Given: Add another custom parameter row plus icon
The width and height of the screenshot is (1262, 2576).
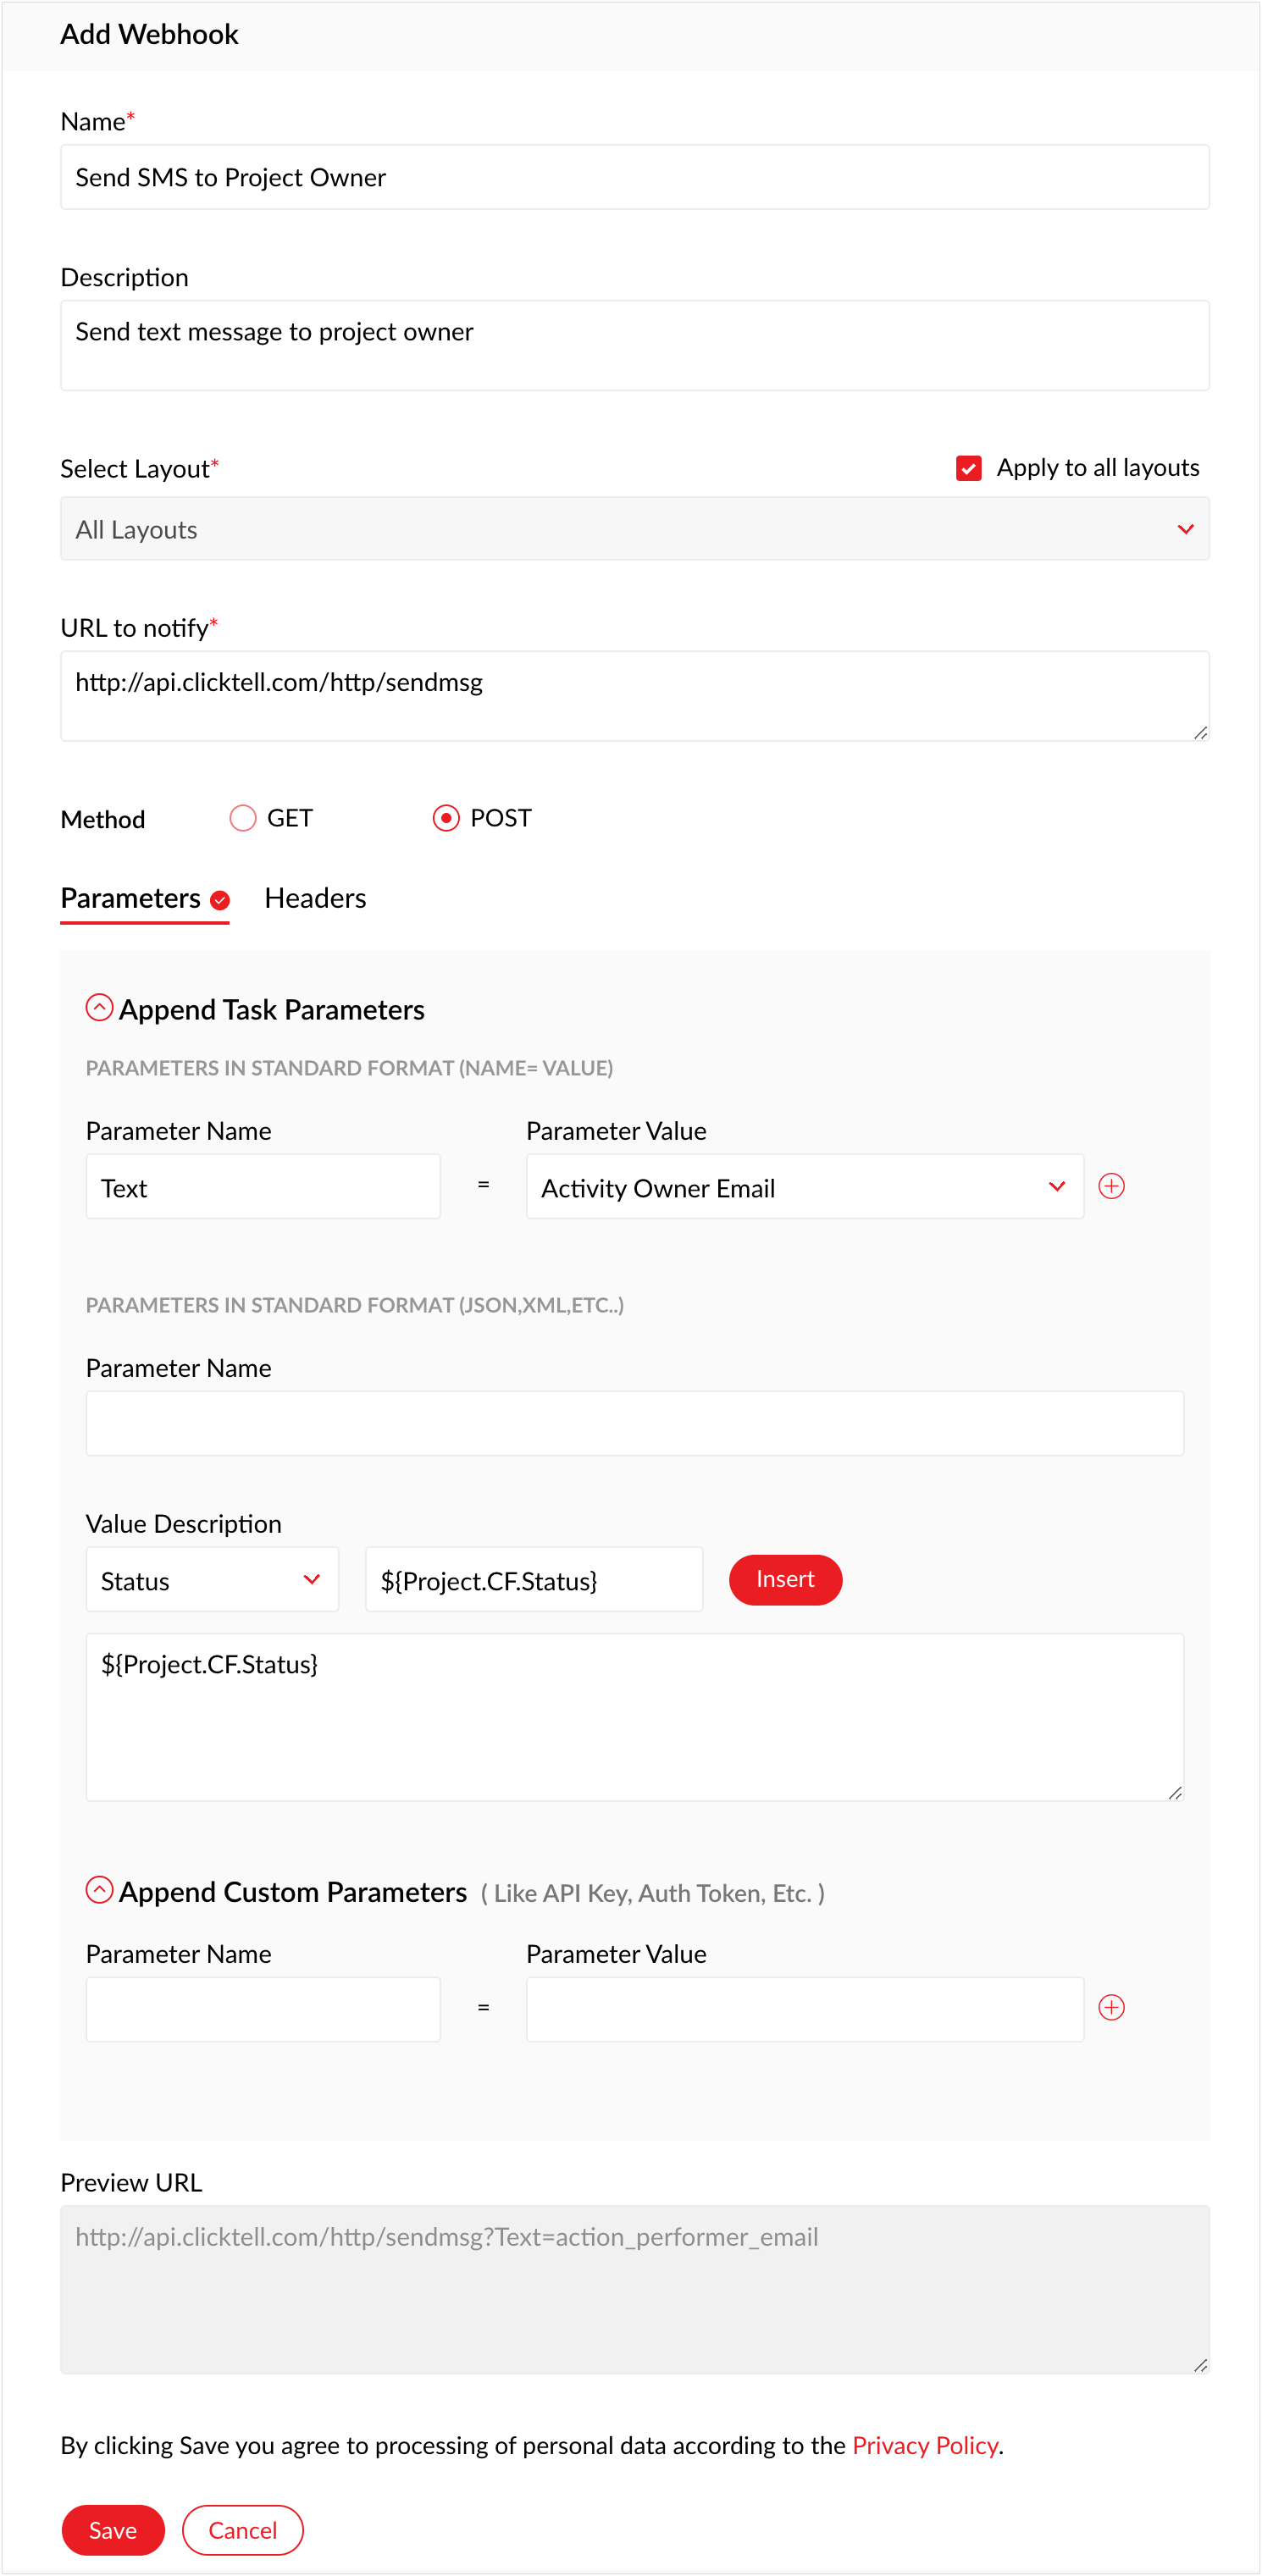Looking at the screenshot, I should click(x=1111, y=2007).
